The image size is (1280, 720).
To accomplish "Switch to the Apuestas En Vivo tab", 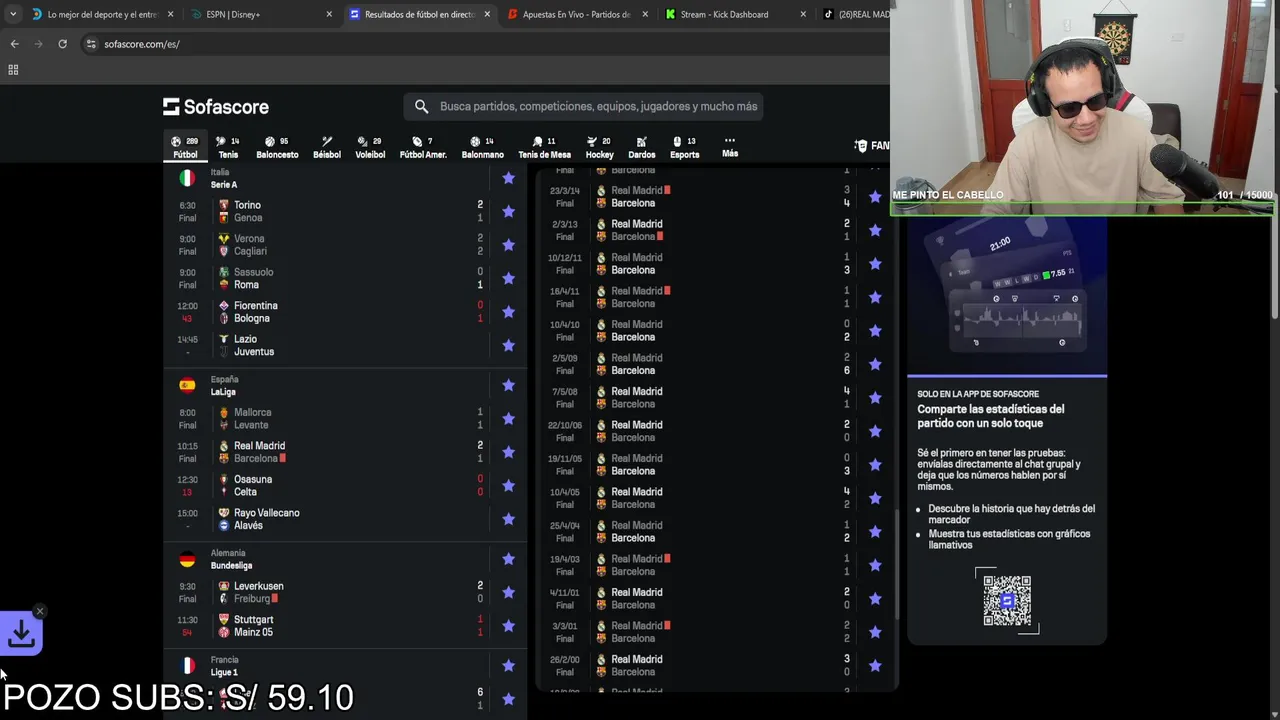I will pyautogui.click(x=575, y=14).
